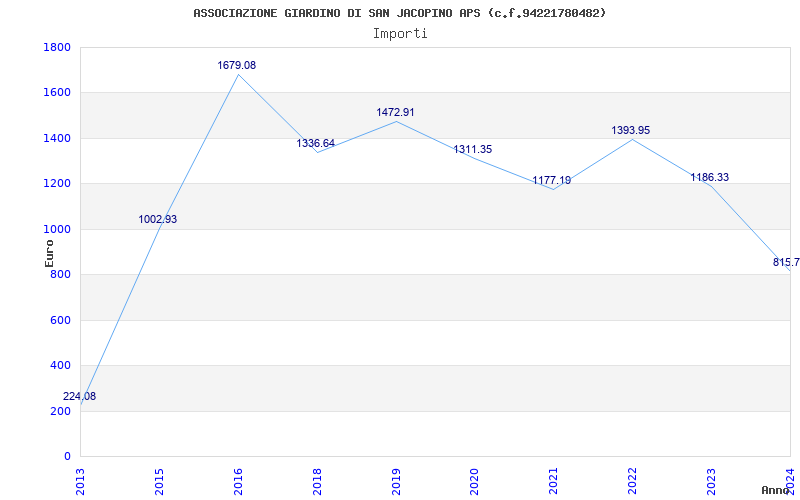800x500 pixels.
Task: Click the 1186.33 value label
Action: pos(710,178)
